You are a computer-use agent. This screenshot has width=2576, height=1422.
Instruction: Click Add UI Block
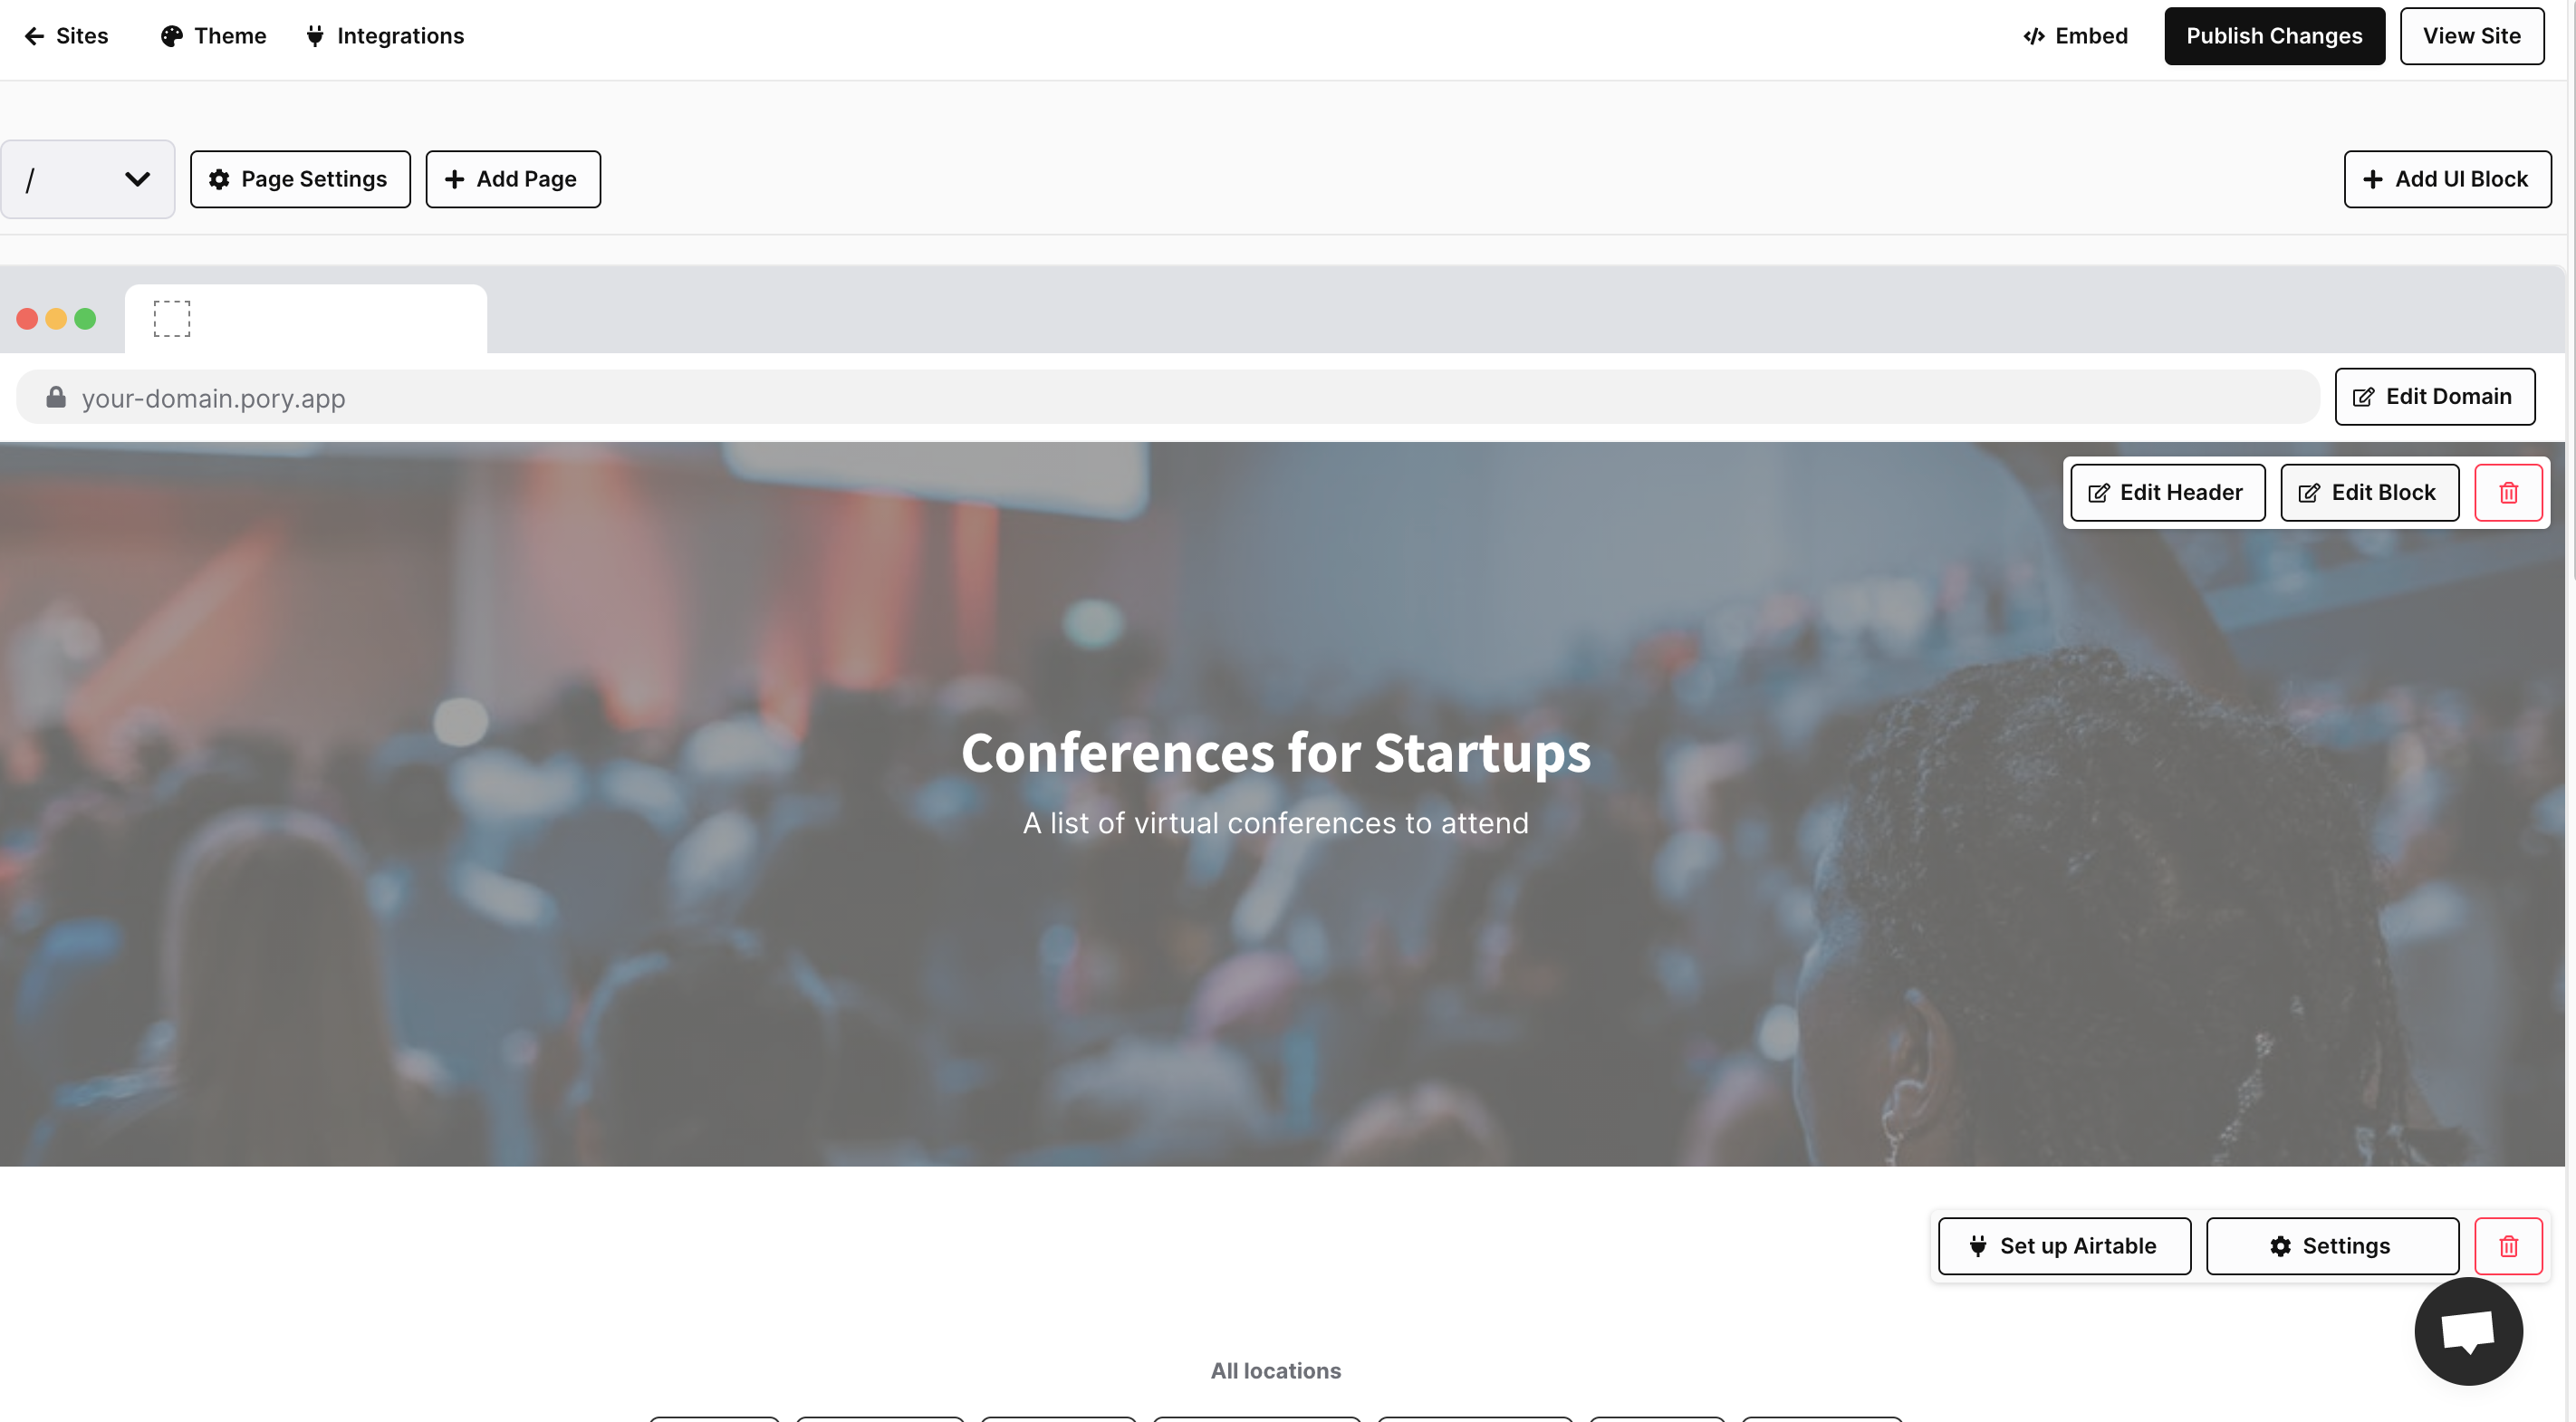[x=2446, y=179]
